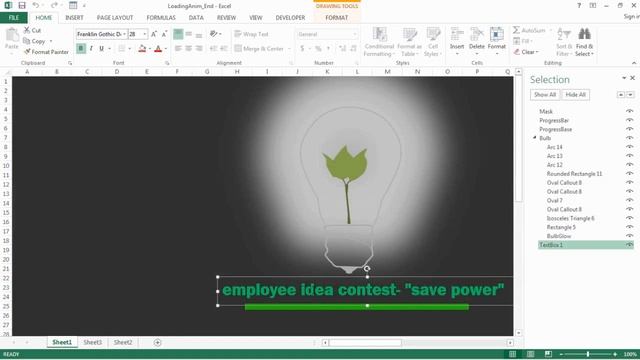The height and width of the screenshot is (360, 640).
Task: Open Selection pane options dropdown
Action: pyautogui.click(x=624, y=78)
